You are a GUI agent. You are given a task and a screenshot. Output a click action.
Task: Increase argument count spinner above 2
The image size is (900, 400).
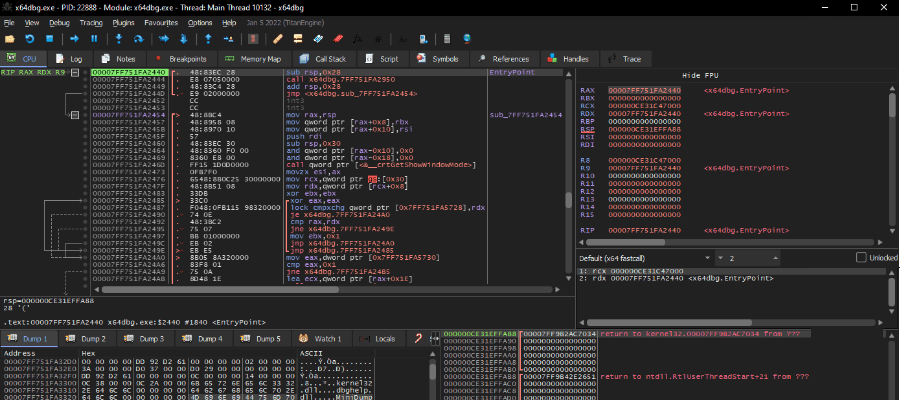pos(775,258)
